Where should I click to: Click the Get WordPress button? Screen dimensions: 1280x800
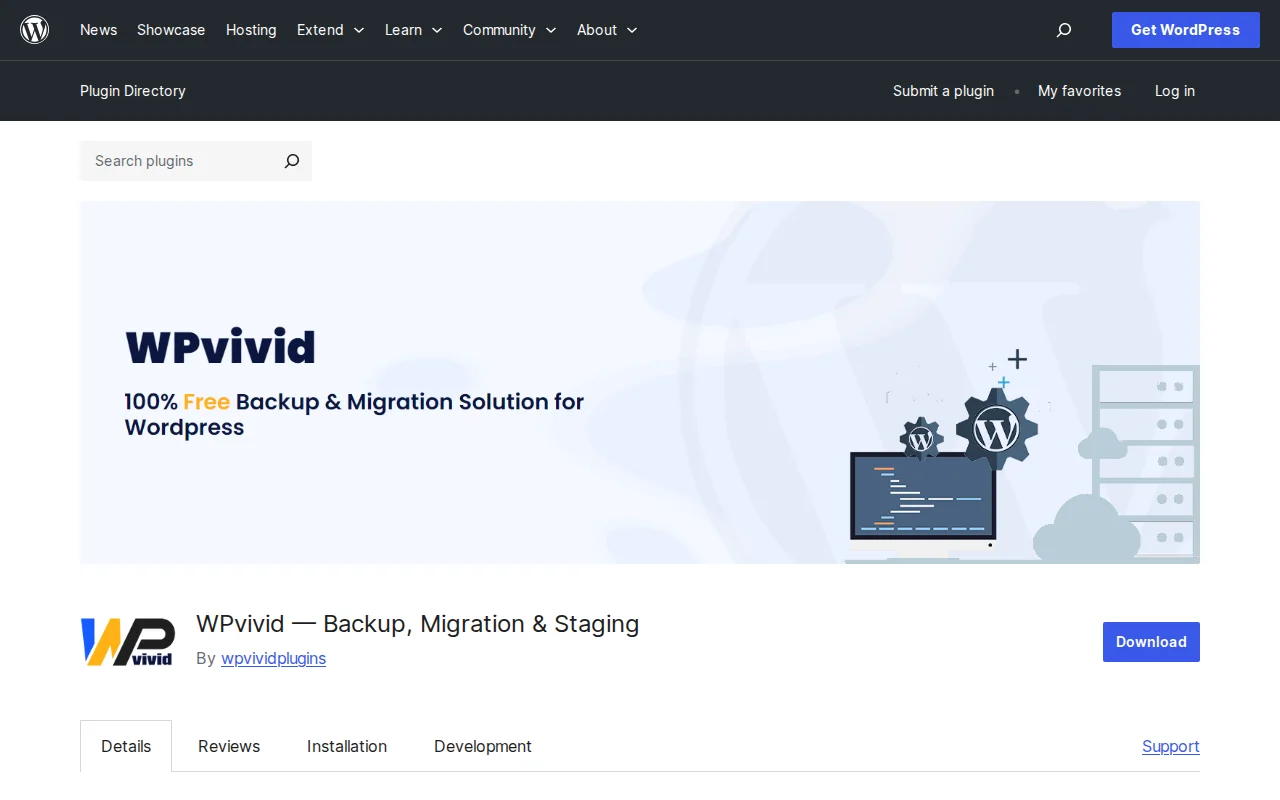click(1185, 30)
